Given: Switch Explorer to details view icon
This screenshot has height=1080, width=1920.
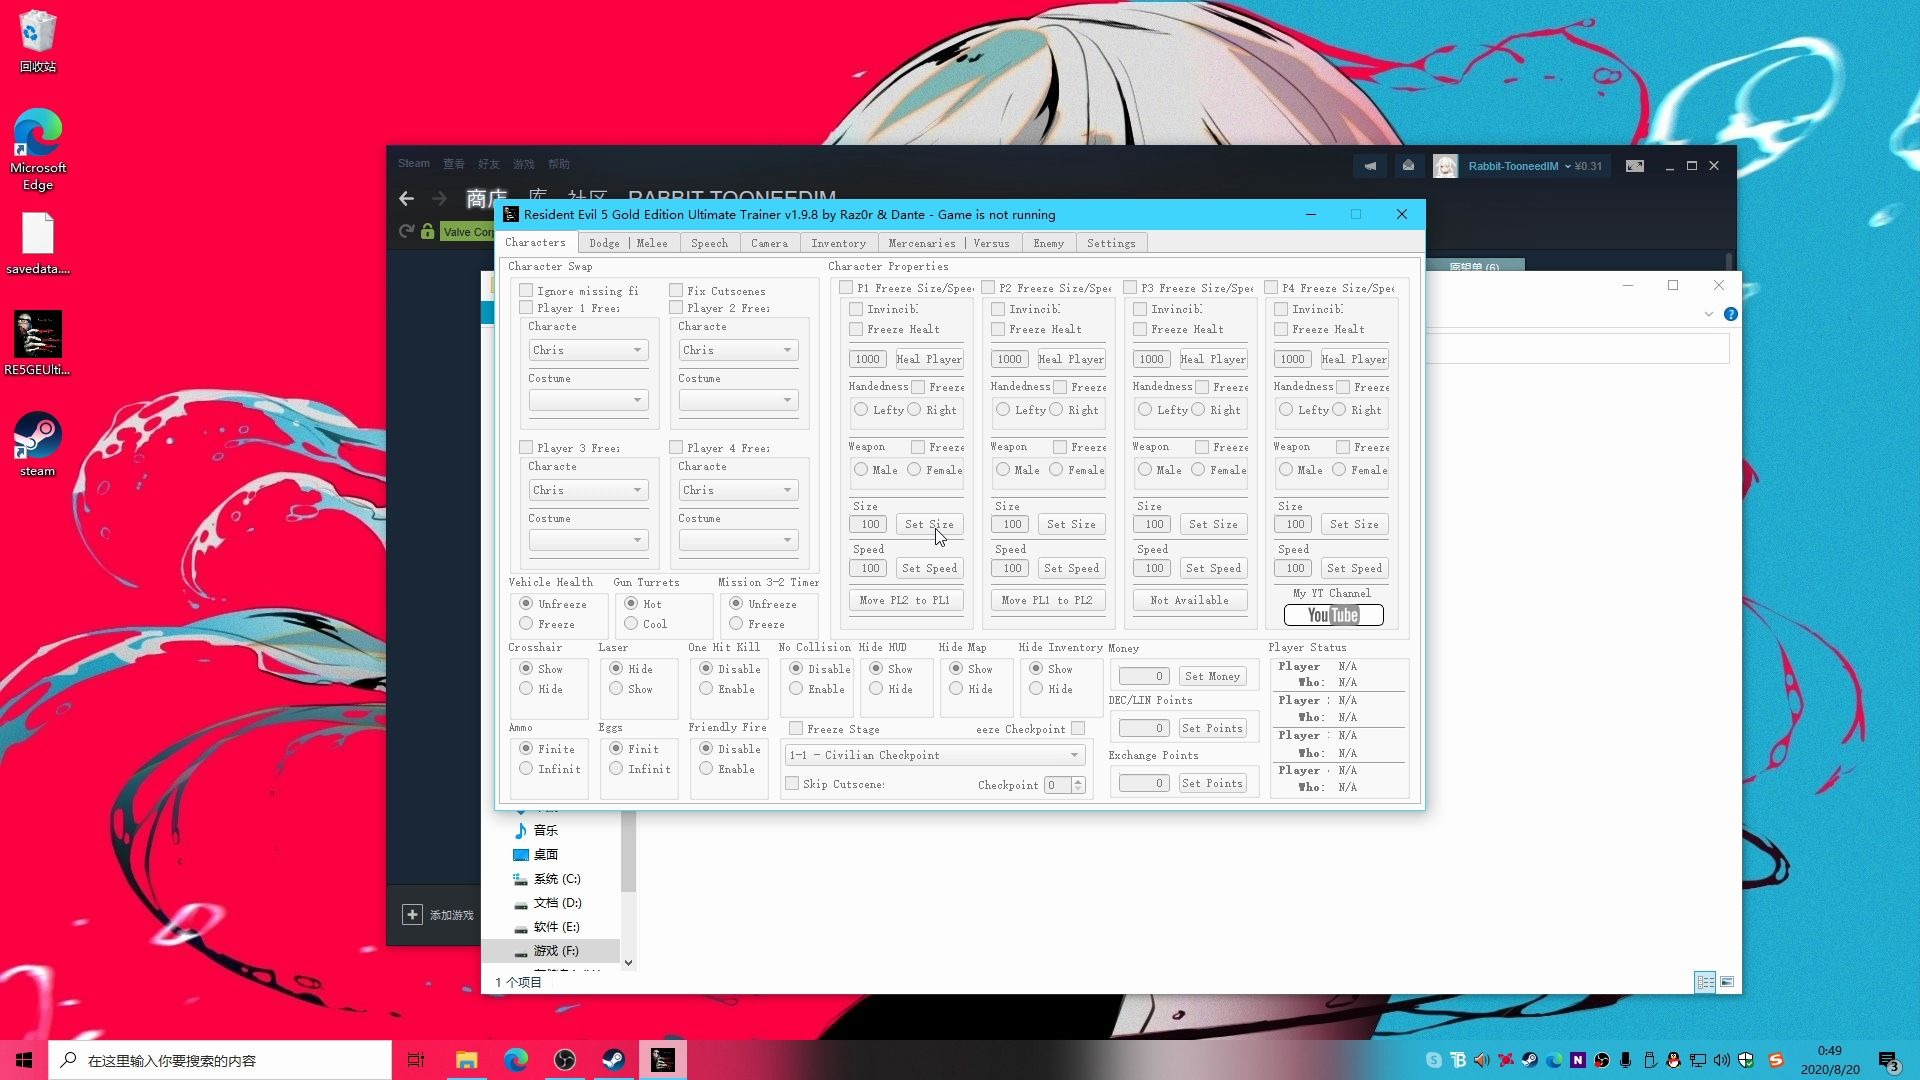Looking at the screenshot, I should pyautogui.click(x=1705, y=982).
